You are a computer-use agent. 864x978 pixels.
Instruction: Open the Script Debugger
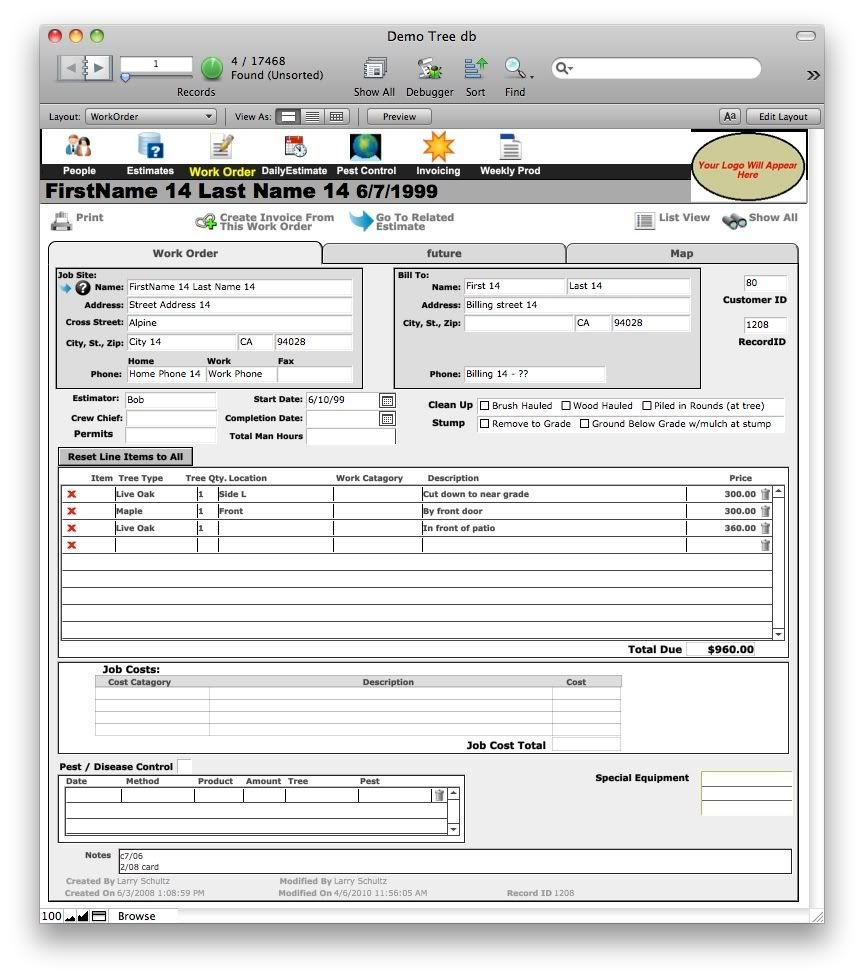430,70
